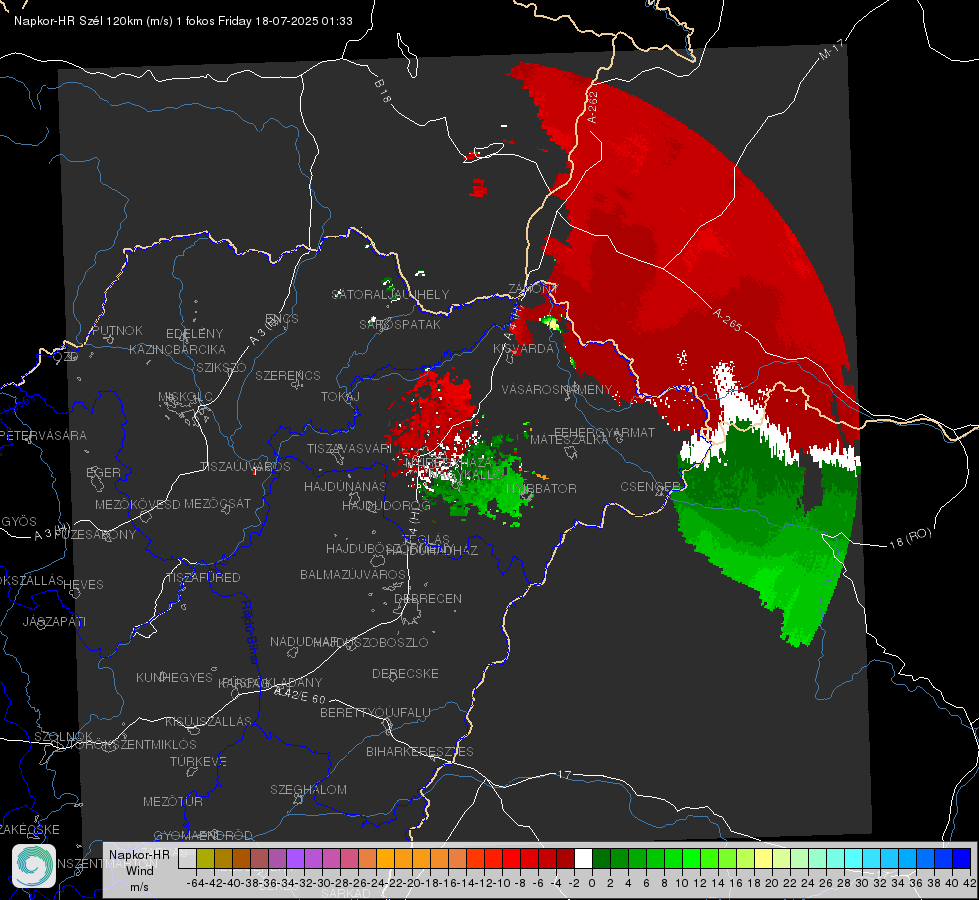
Task: Click the BERETTYÓÚJFALU label
Action: (375, 712)
